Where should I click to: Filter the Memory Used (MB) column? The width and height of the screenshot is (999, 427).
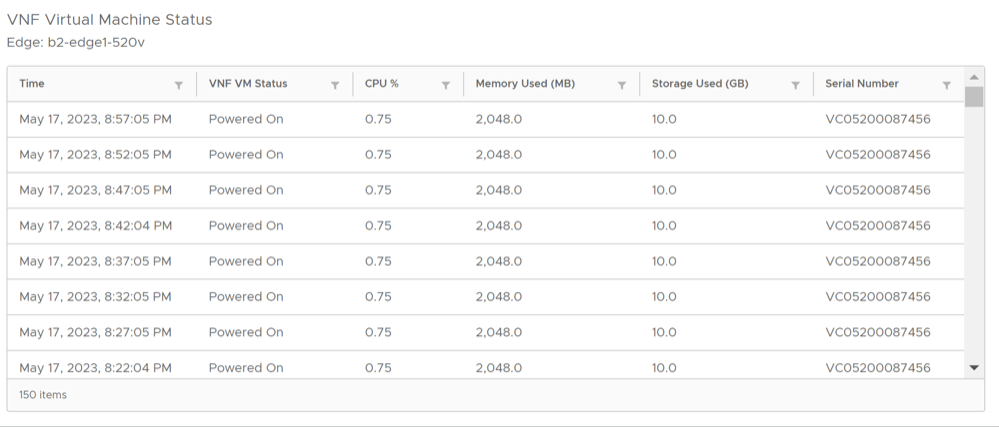click(x=622, y=85)
